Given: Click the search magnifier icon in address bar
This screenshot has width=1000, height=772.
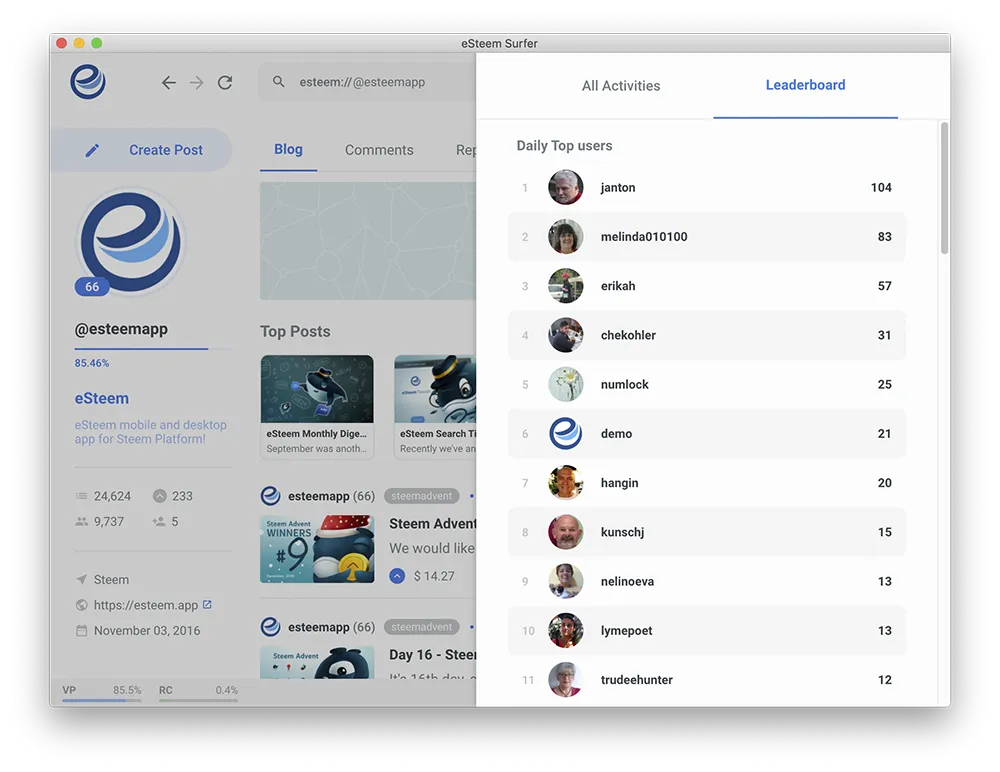Looking at the screenshot, I should point(279,83).
